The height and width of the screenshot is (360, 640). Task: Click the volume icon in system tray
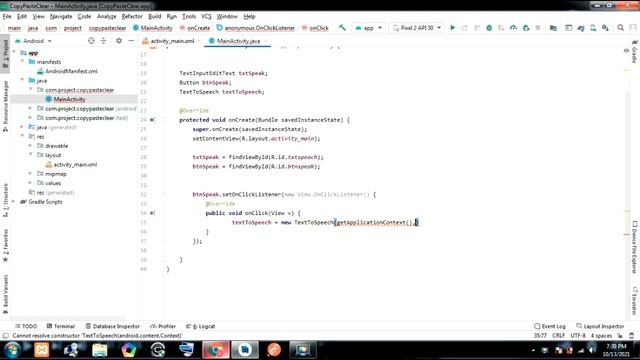point(592,350)
